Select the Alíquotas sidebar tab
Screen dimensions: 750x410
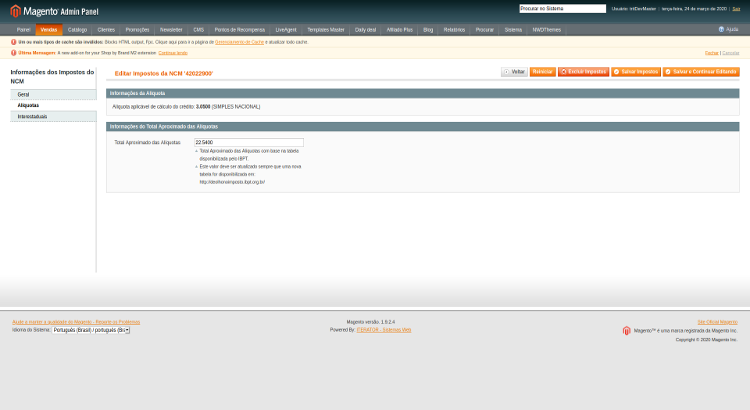click(x=54, y=105)
